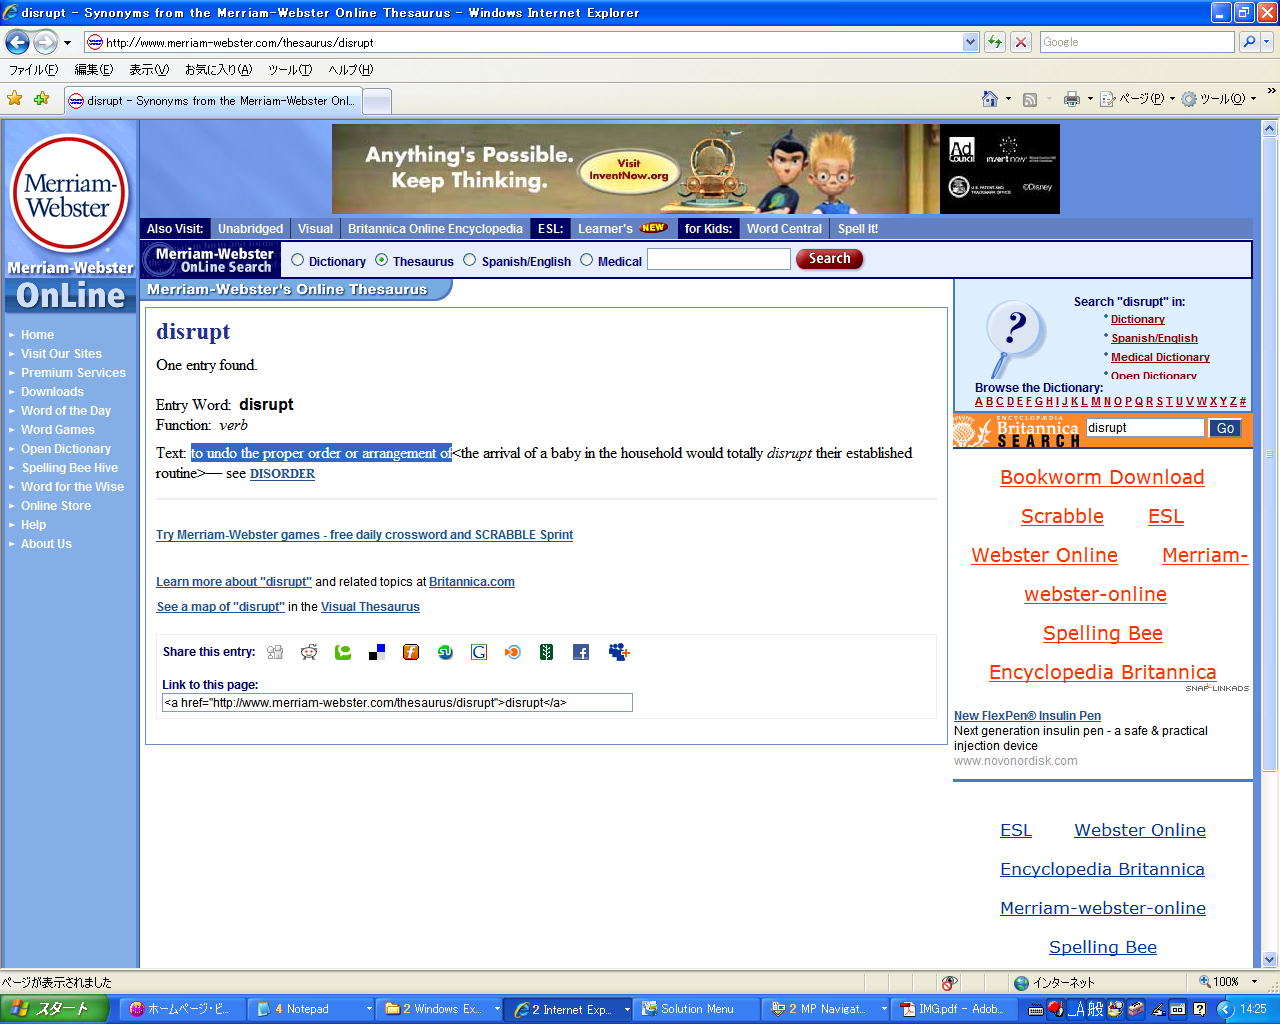Select the Spanish/English radio button
1280x1024 pixels.
[469, 260]
